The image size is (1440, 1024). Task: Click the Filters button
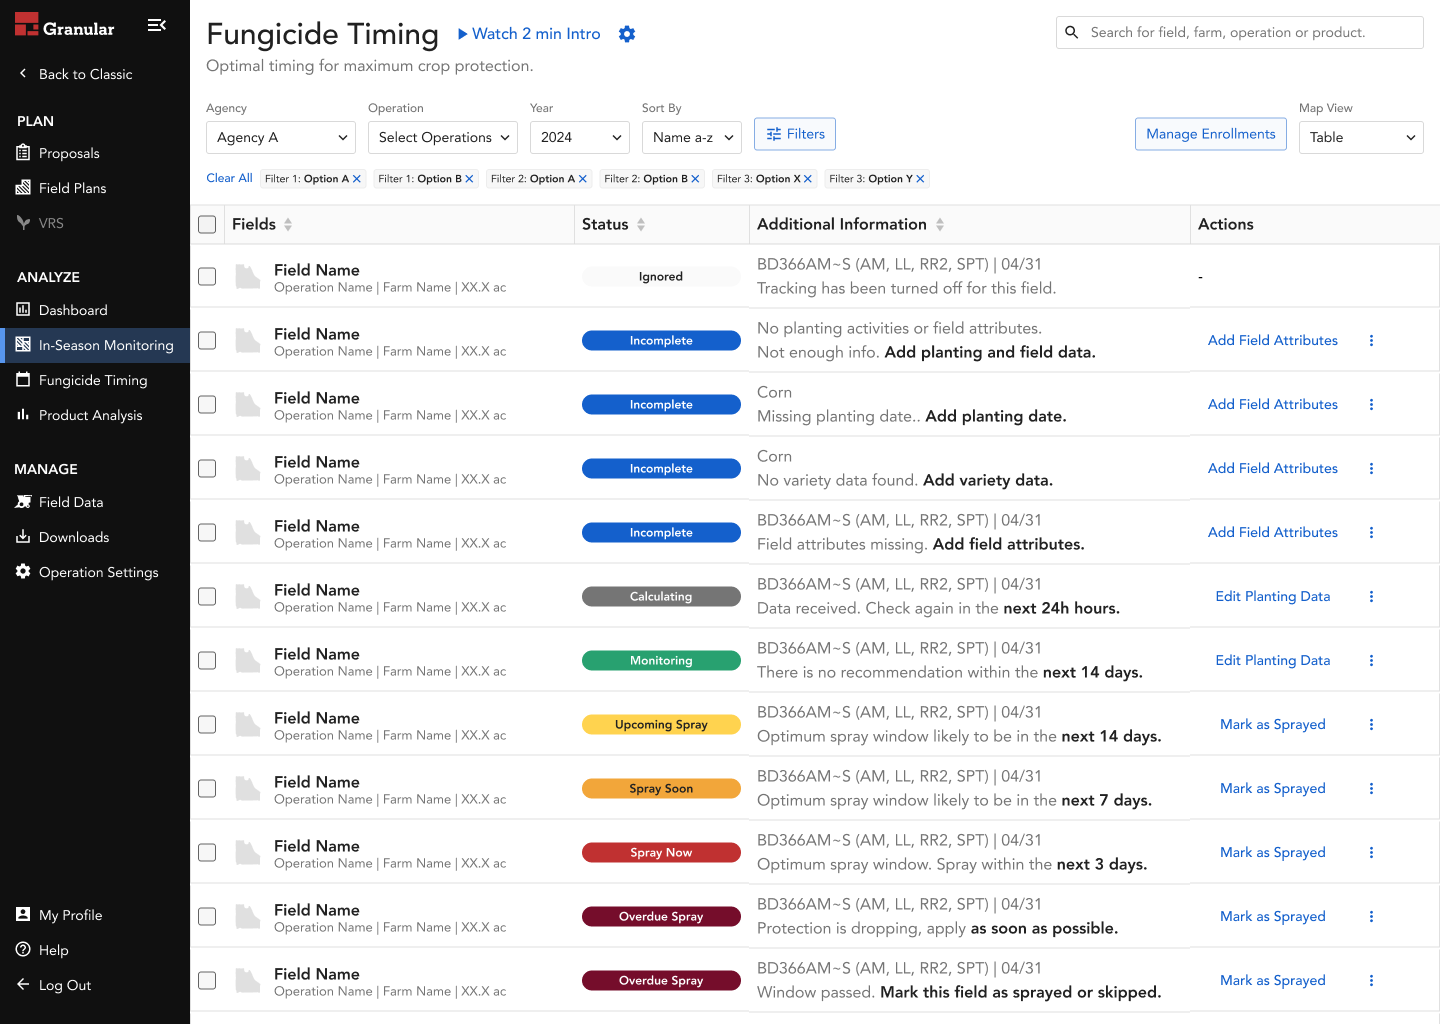pyautogui.click(x=795, y=134)
